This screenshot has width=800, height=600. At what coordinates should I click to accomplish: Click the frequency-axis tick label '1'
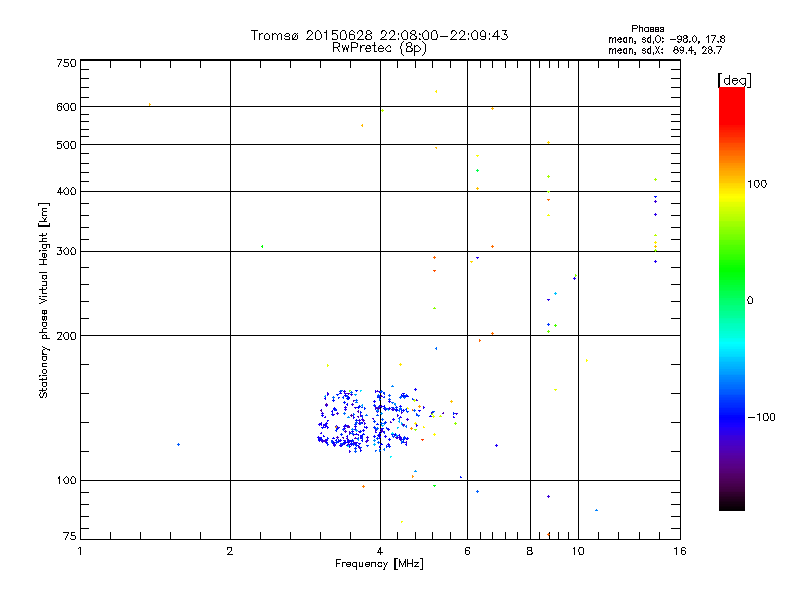80,551
